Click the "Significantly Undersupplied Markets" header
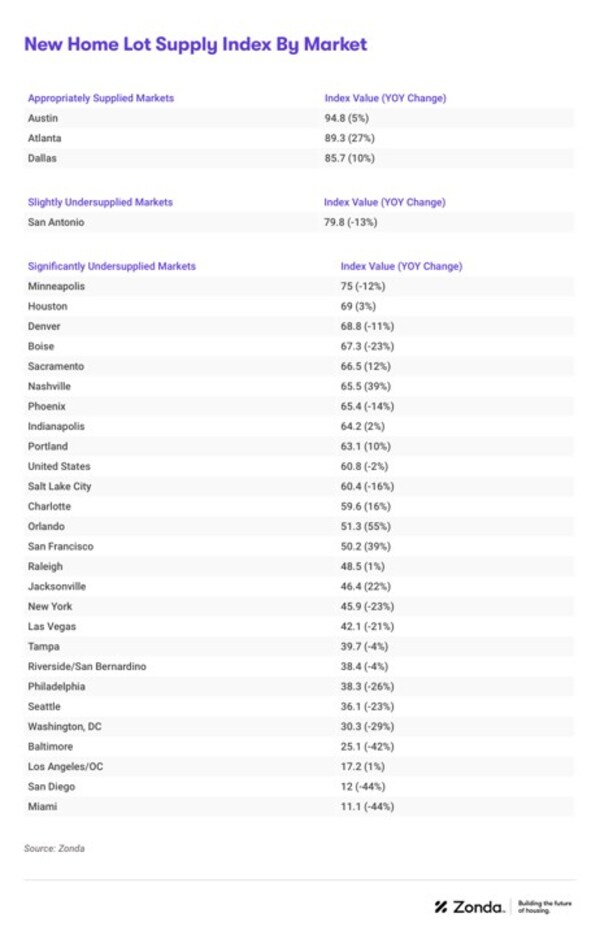This screenshot has width=600, height=935. [x=112, y=266]
